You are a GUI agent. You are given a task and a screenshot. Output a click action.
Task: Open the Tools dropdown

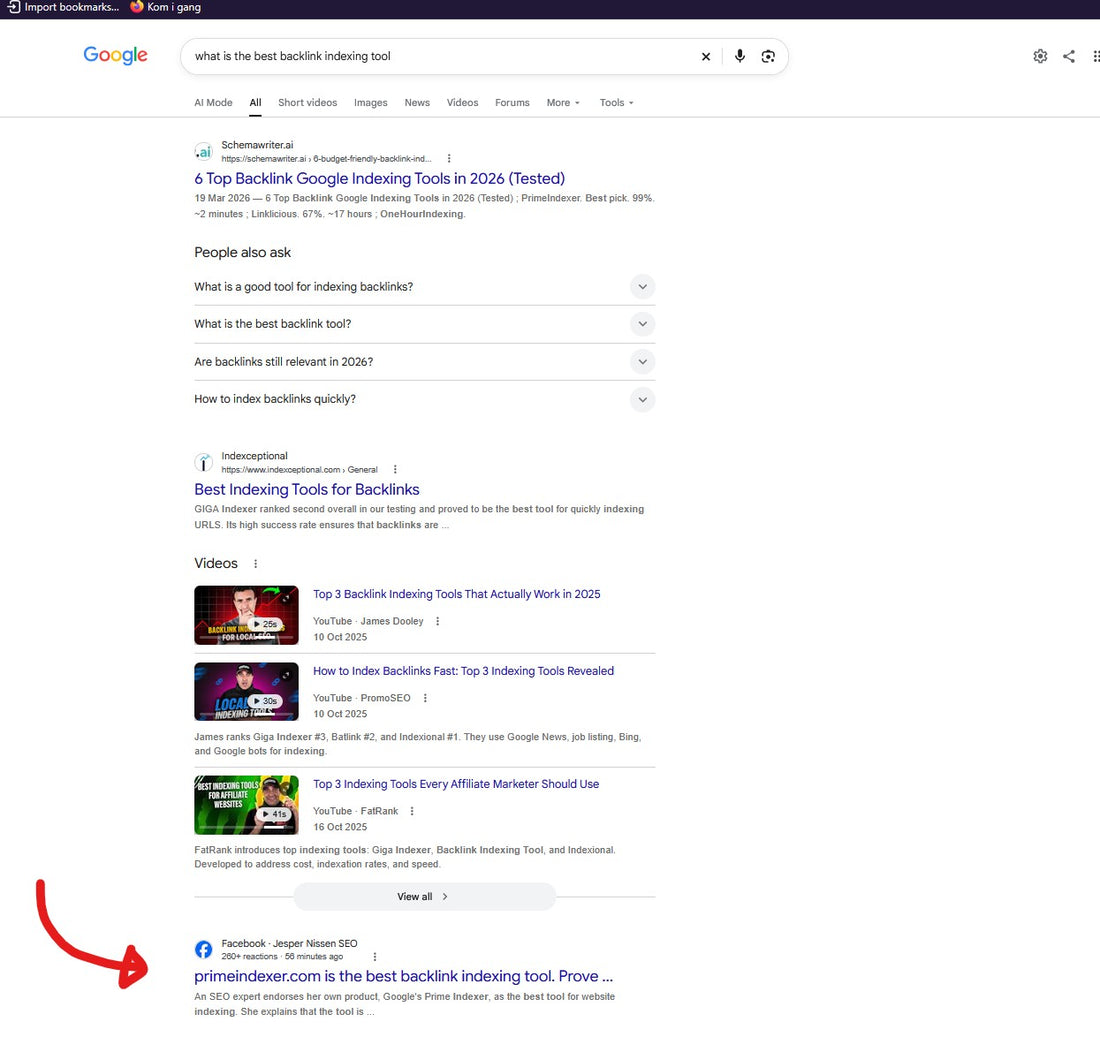(x=617, y=102)
